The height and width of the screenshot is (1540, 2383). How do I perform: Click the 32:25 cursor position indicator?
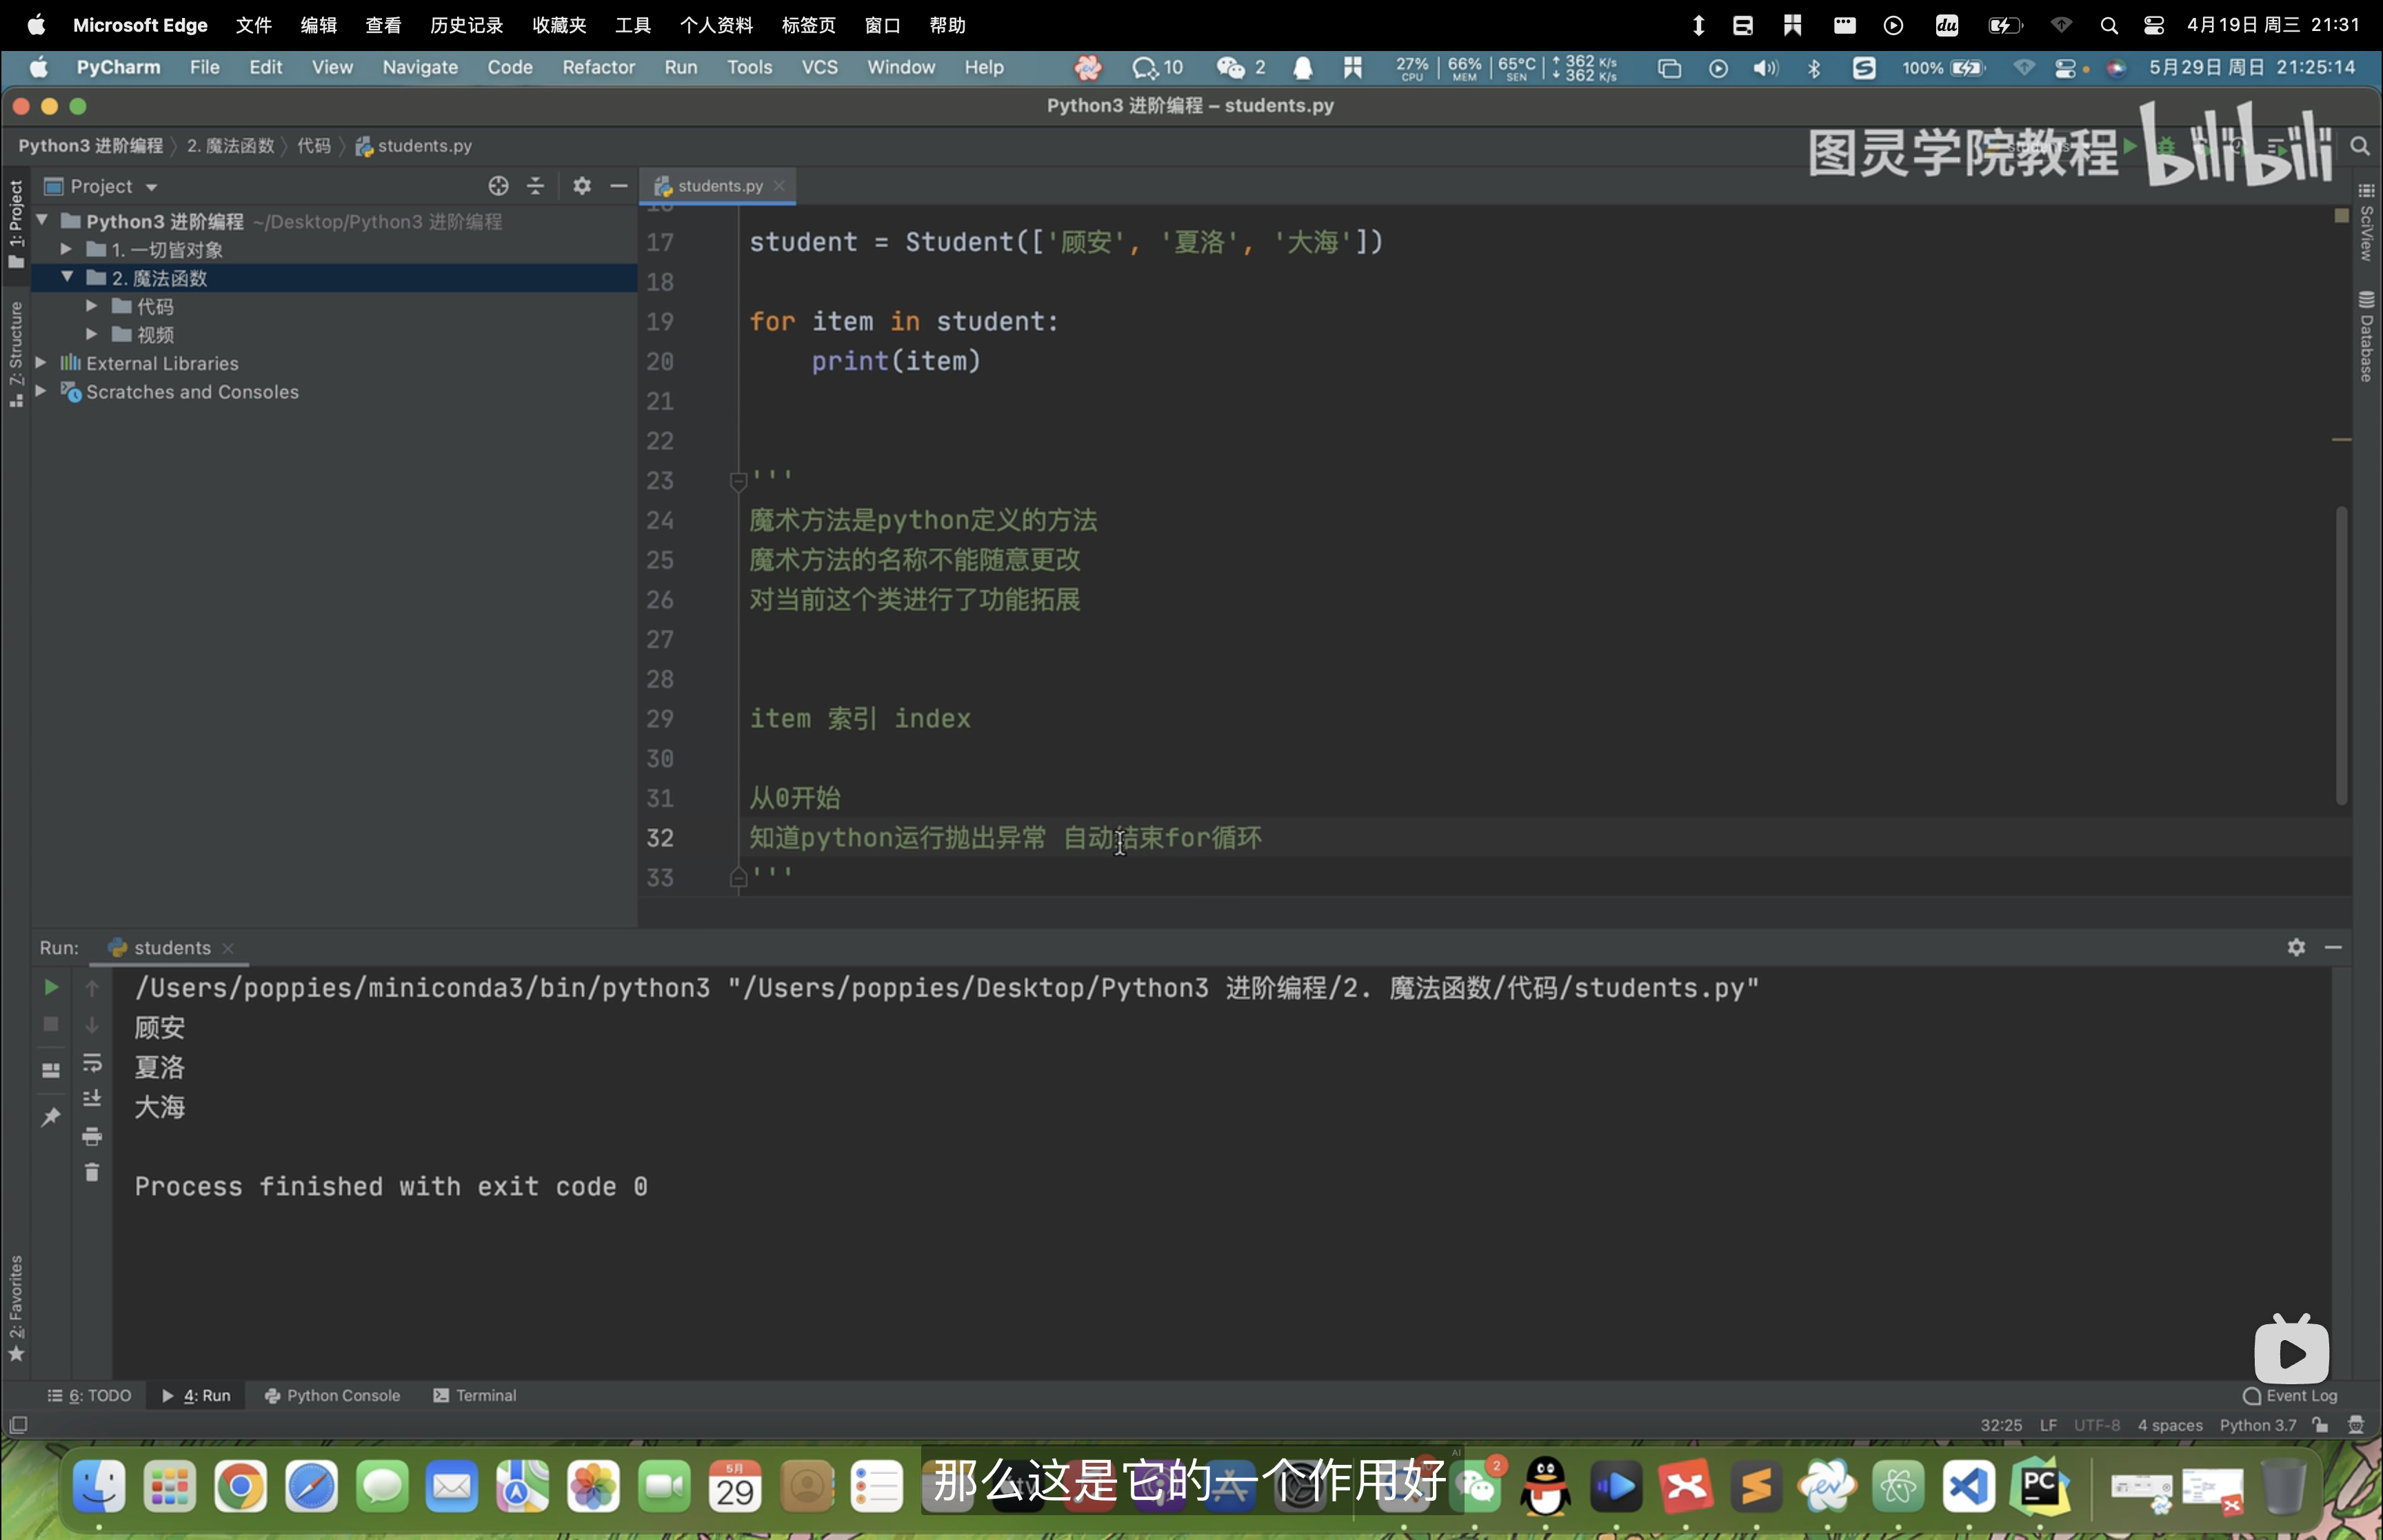[2001, 1425]
